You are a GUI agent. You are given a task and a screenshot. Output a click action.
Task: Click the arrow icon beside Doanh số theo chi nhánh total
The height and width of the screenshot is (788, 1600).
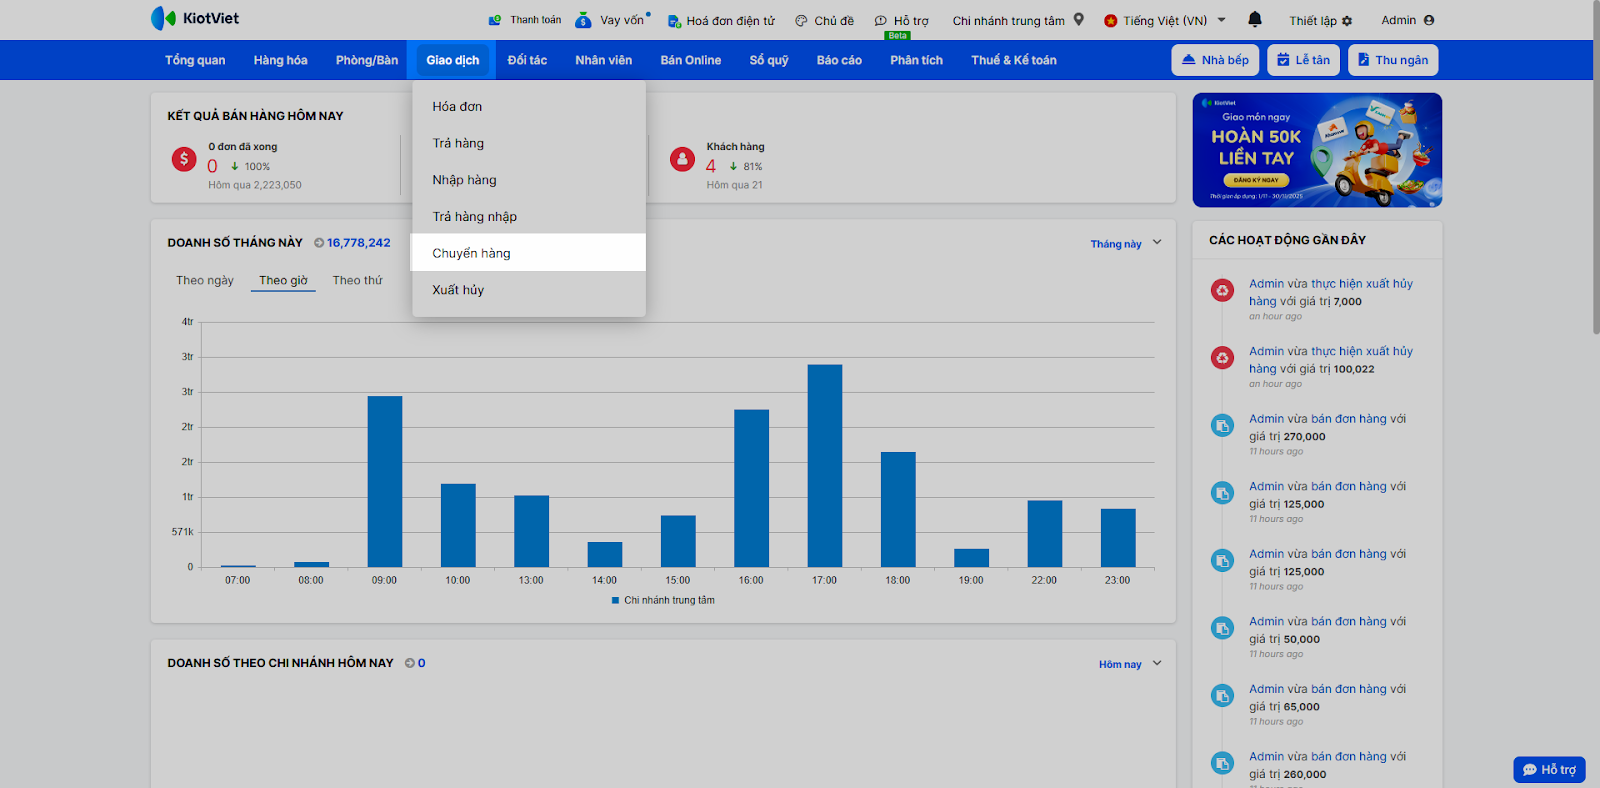[410, 663]
